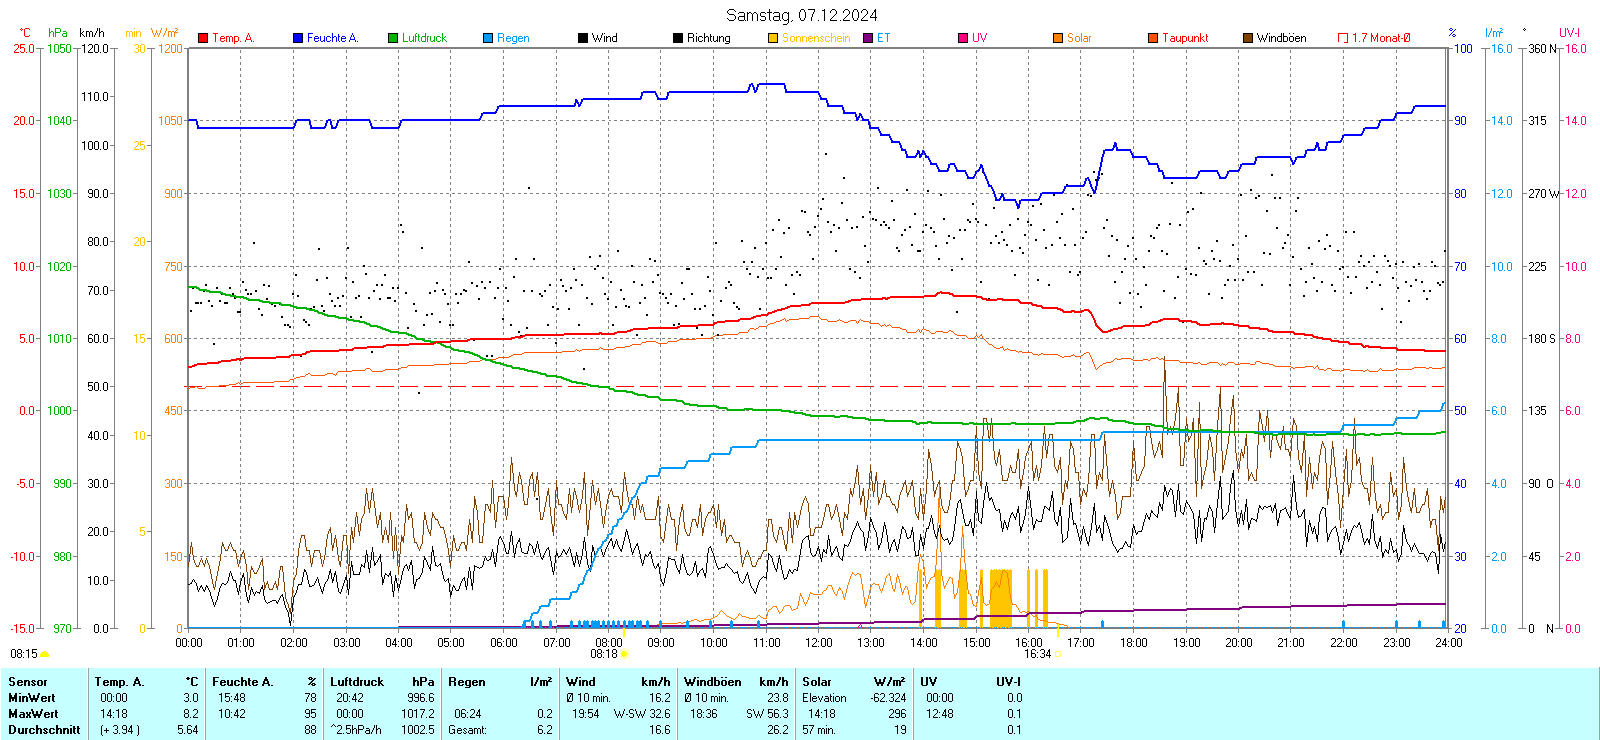This screenshot has height=740, width=1600.
Task: Click the brown Windböen legend square
Action: tap(1248, 38)
